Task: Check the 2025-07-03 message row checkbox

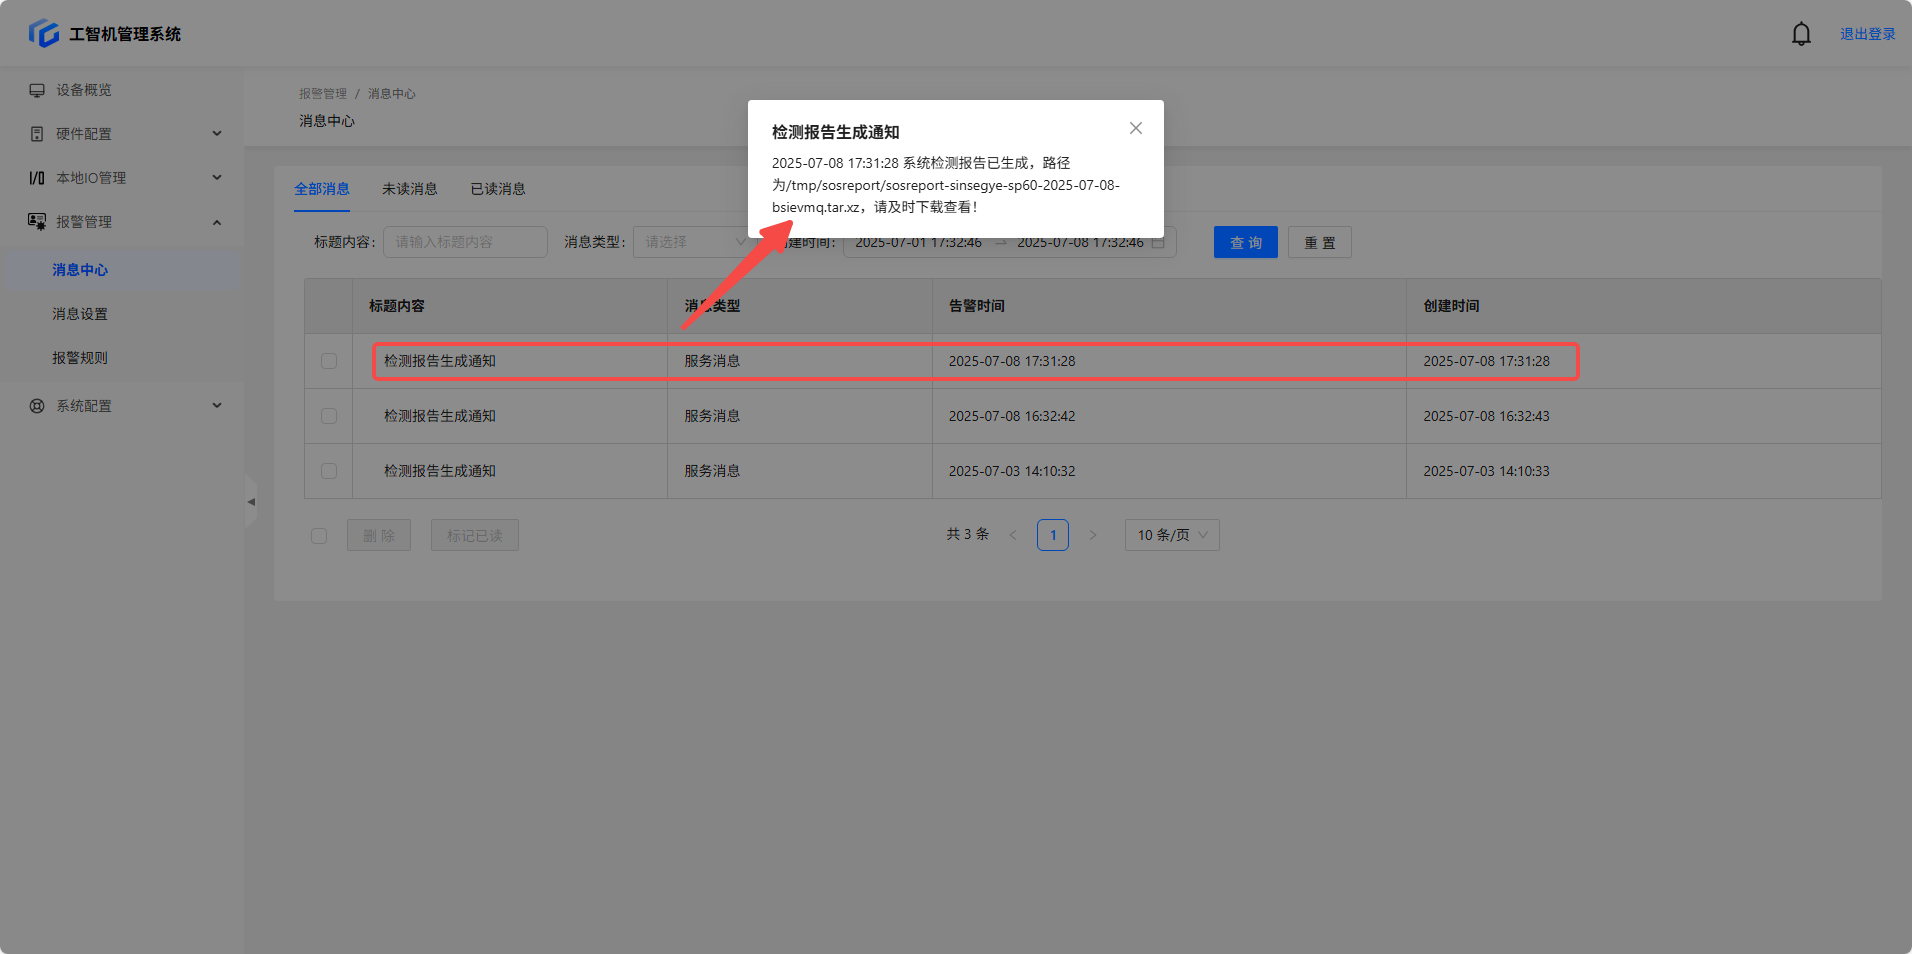Action: click(329, 471)
